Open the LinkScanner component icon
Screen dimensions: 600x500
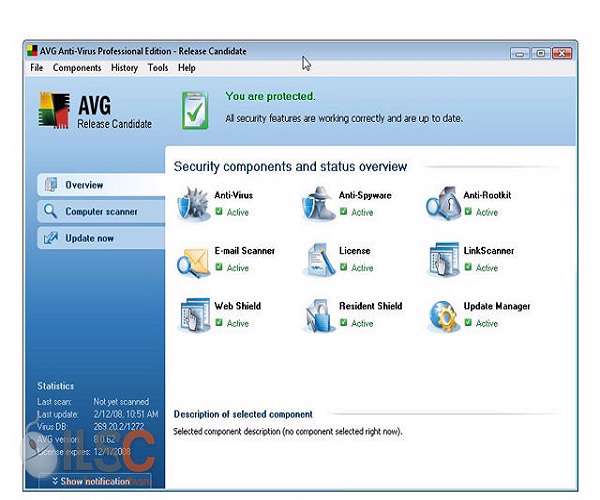pyautogui.click(x=443, y=259)
